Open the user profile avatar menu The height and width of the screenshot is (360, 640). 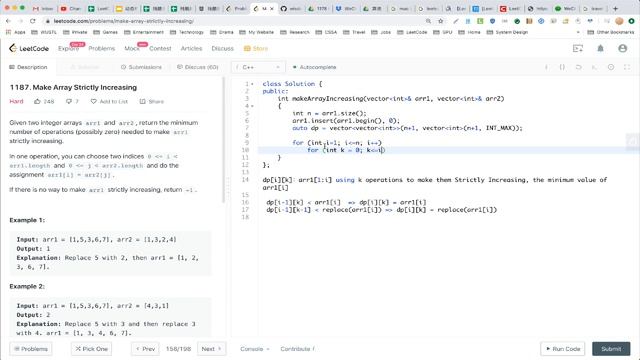[622, 48]
